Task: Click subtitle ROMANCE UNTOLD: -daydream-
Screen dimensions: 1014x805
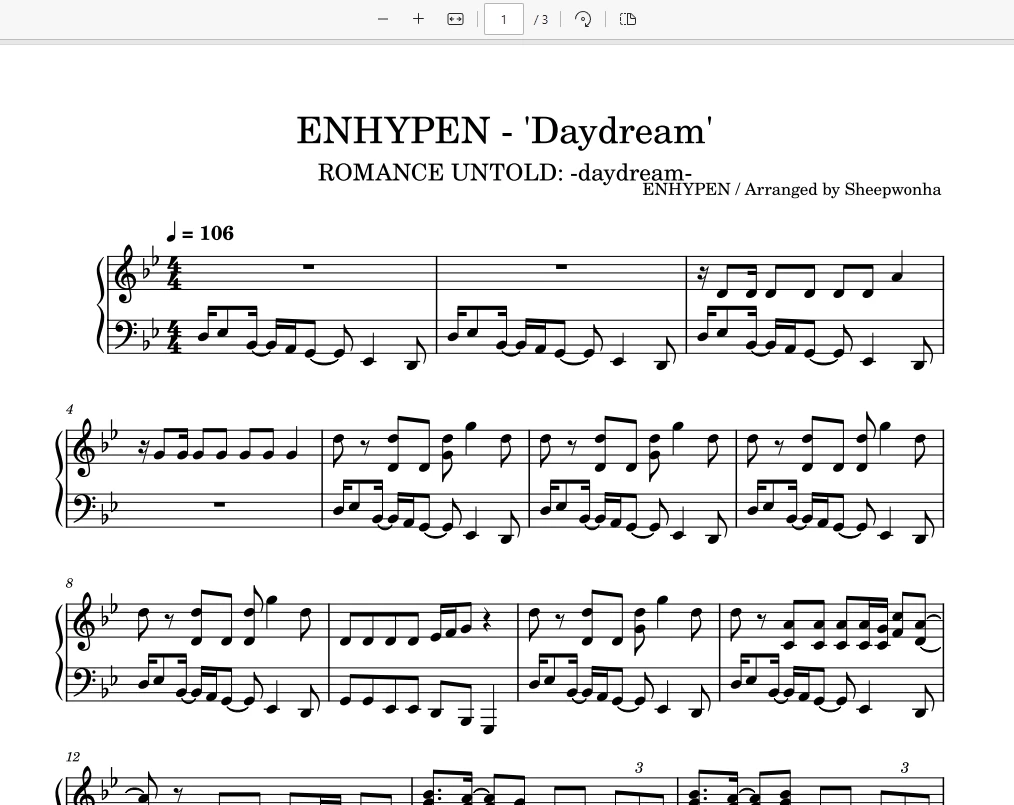Action: pyautogui.click(x=505, y=173)
